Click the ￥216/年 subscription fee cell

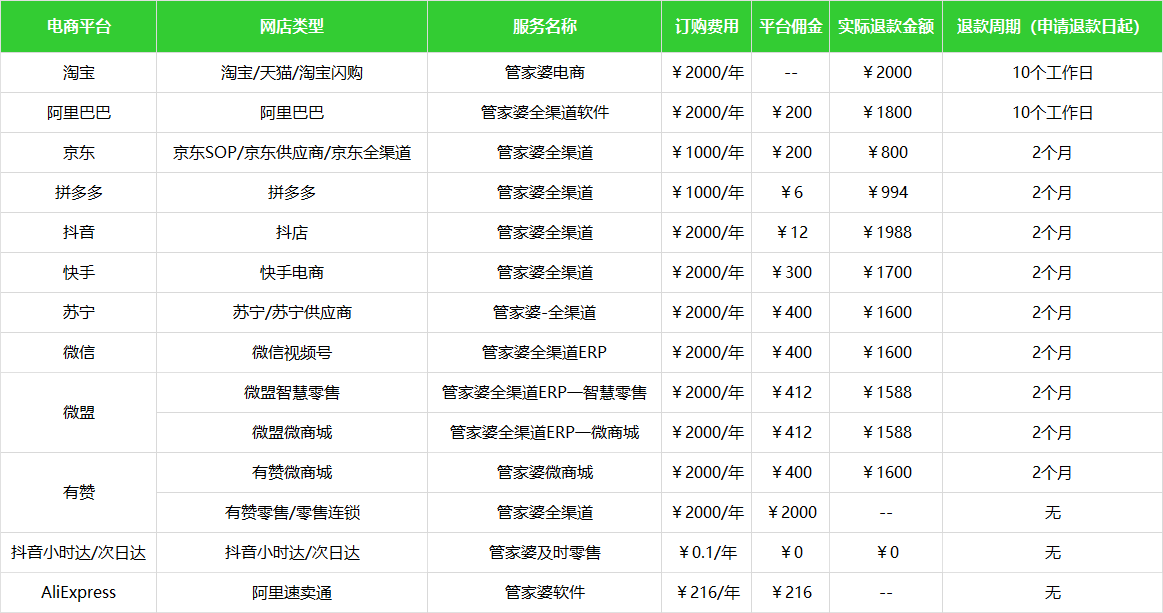[706, 593]
